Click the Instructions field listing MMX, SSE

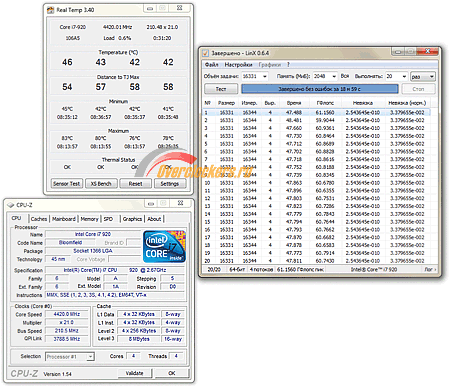pos(115,295)
